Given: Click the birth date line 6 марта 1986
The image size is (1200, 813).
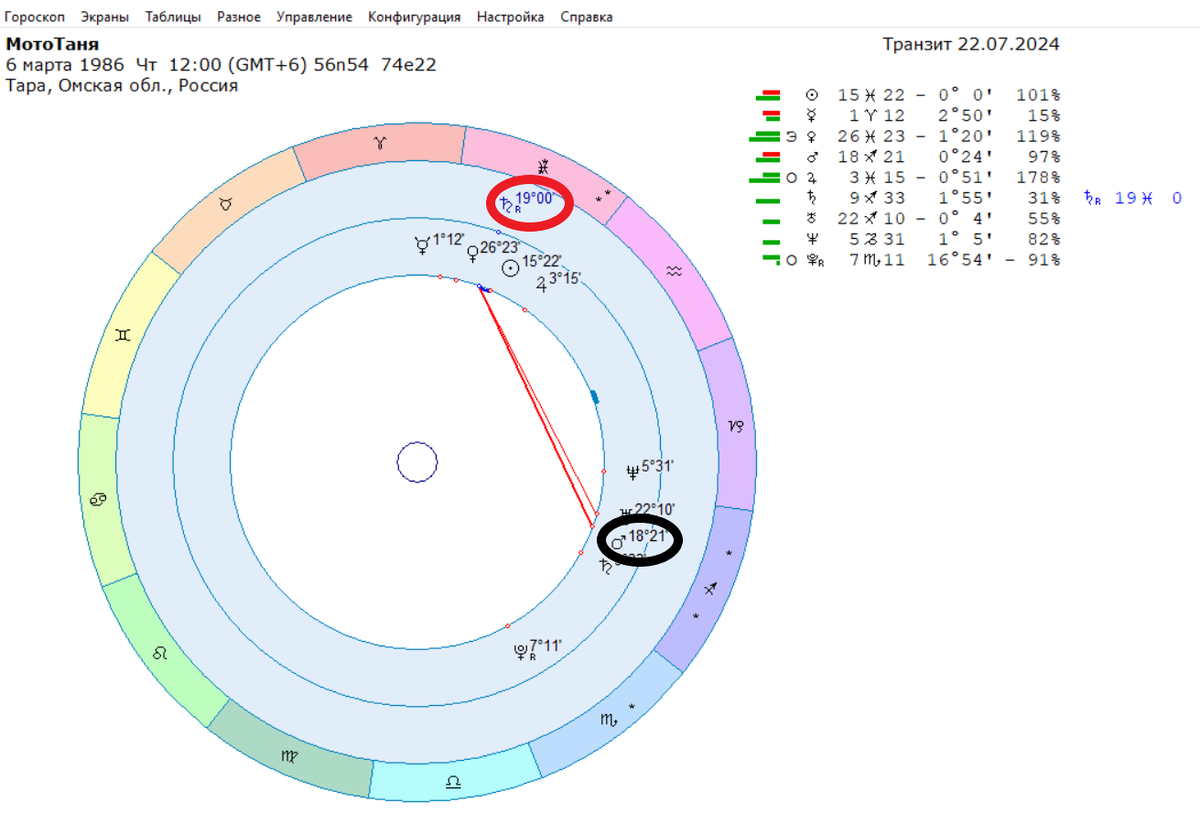Looking at the screenshot, I should (x=221, y=65).
